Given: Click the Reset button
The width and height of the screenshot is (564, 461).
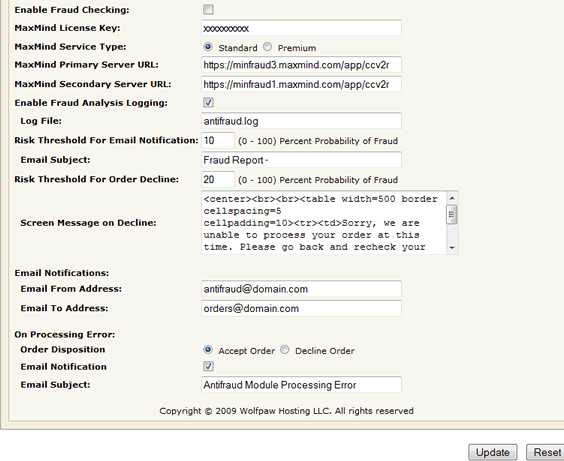Looking at the screenshot, I should [546, 452].
